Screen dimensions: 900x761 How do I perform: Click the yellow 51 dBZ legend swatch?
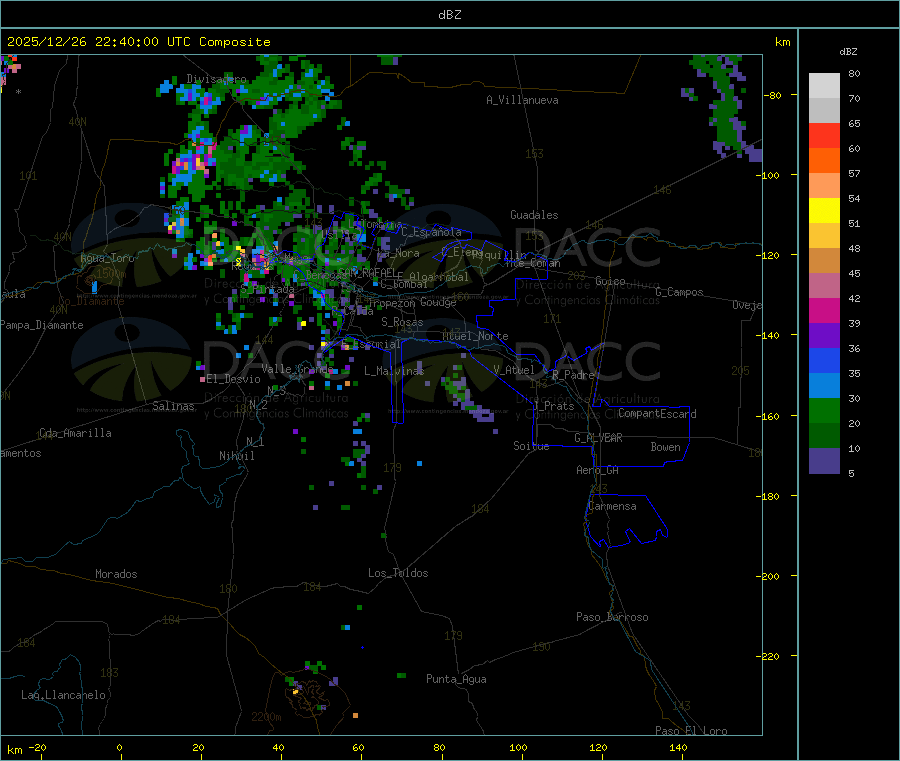824,211
